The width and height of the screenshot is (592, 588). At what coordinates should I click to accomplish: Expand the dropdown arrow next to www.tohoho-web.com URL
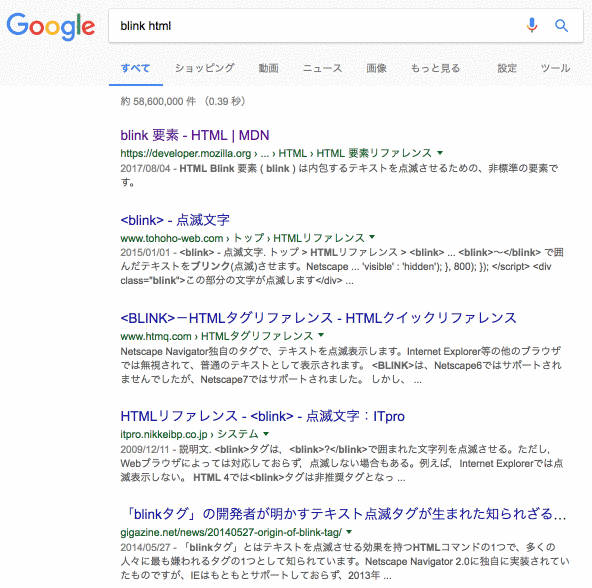tap(372, 237)
